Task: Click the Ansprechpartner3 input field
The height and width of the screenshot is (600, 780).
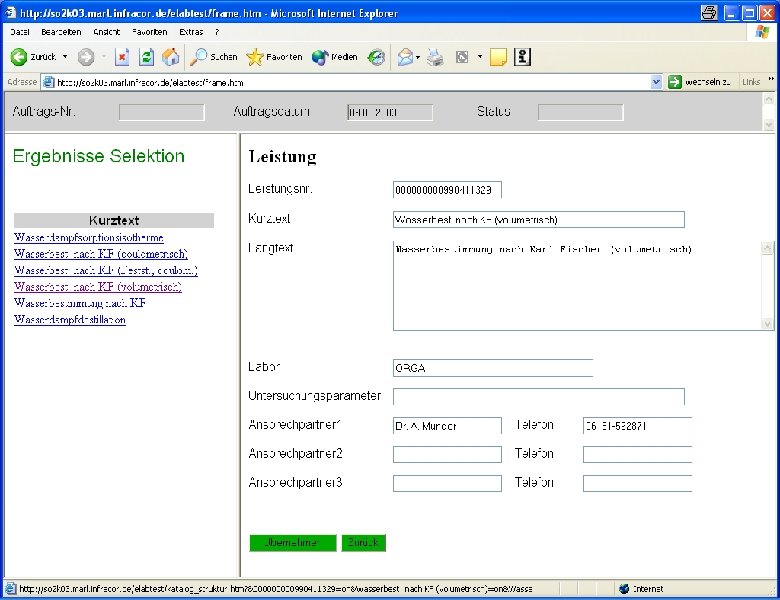Action: pyautogui.click(x=447, y=483)
